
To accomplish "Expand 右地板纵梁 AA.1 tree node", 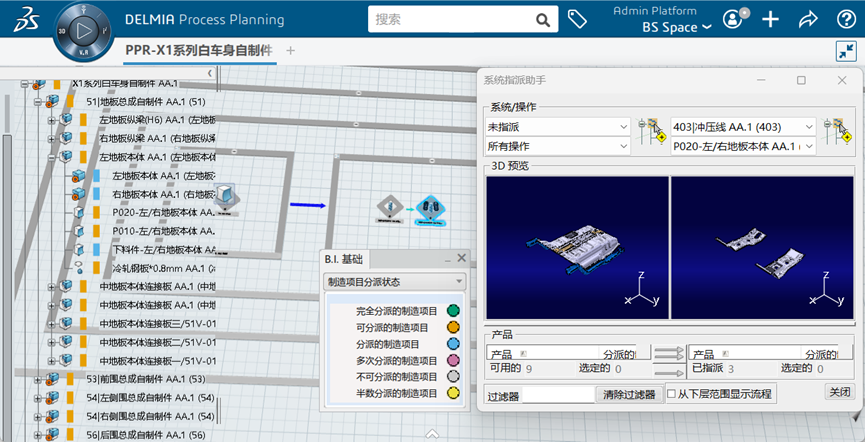I will (52, 137).
